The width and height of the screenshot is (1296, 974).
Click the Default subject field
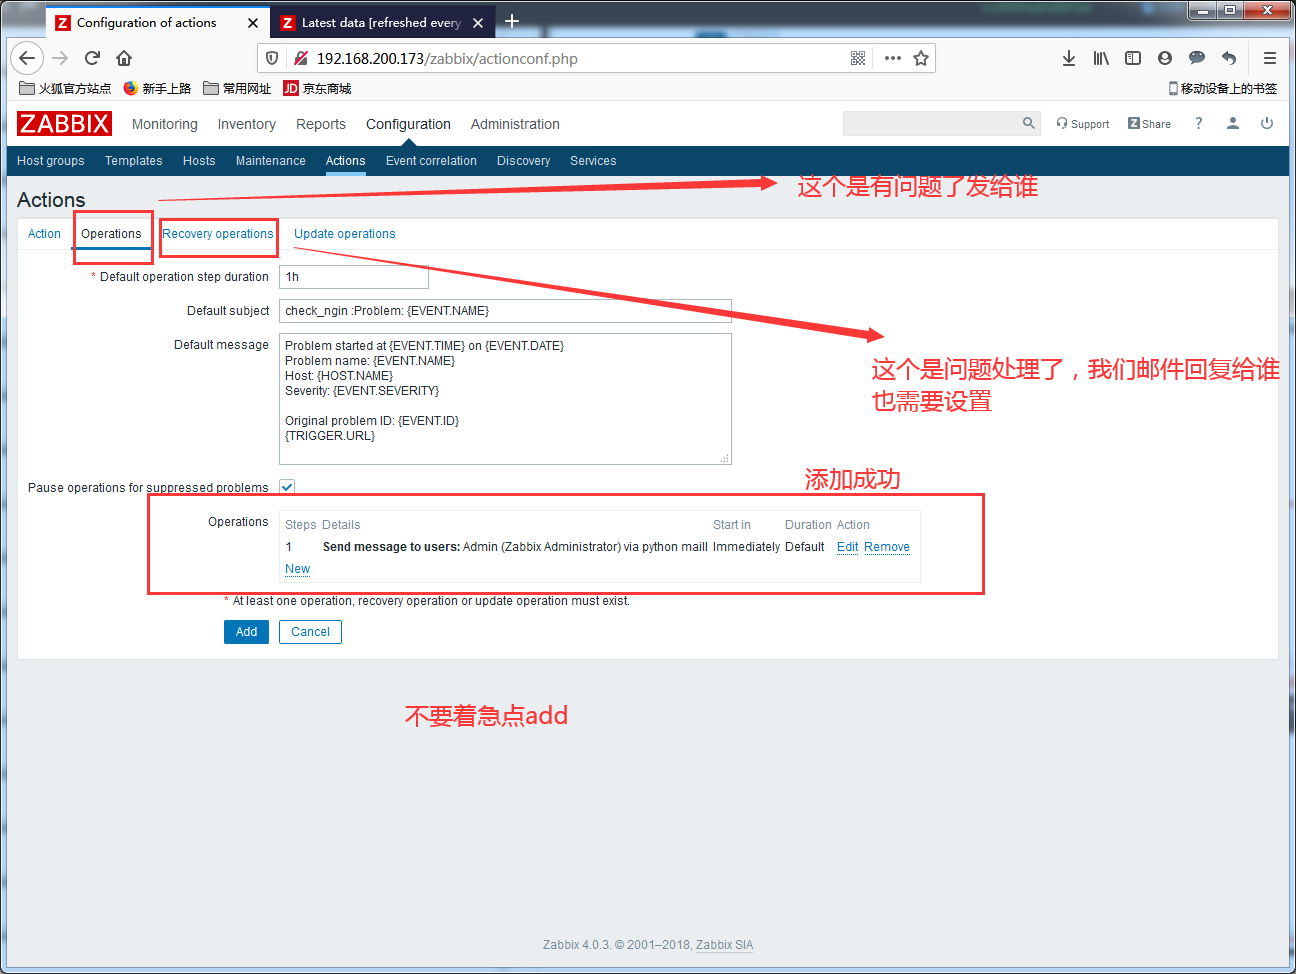click(505, 311)
